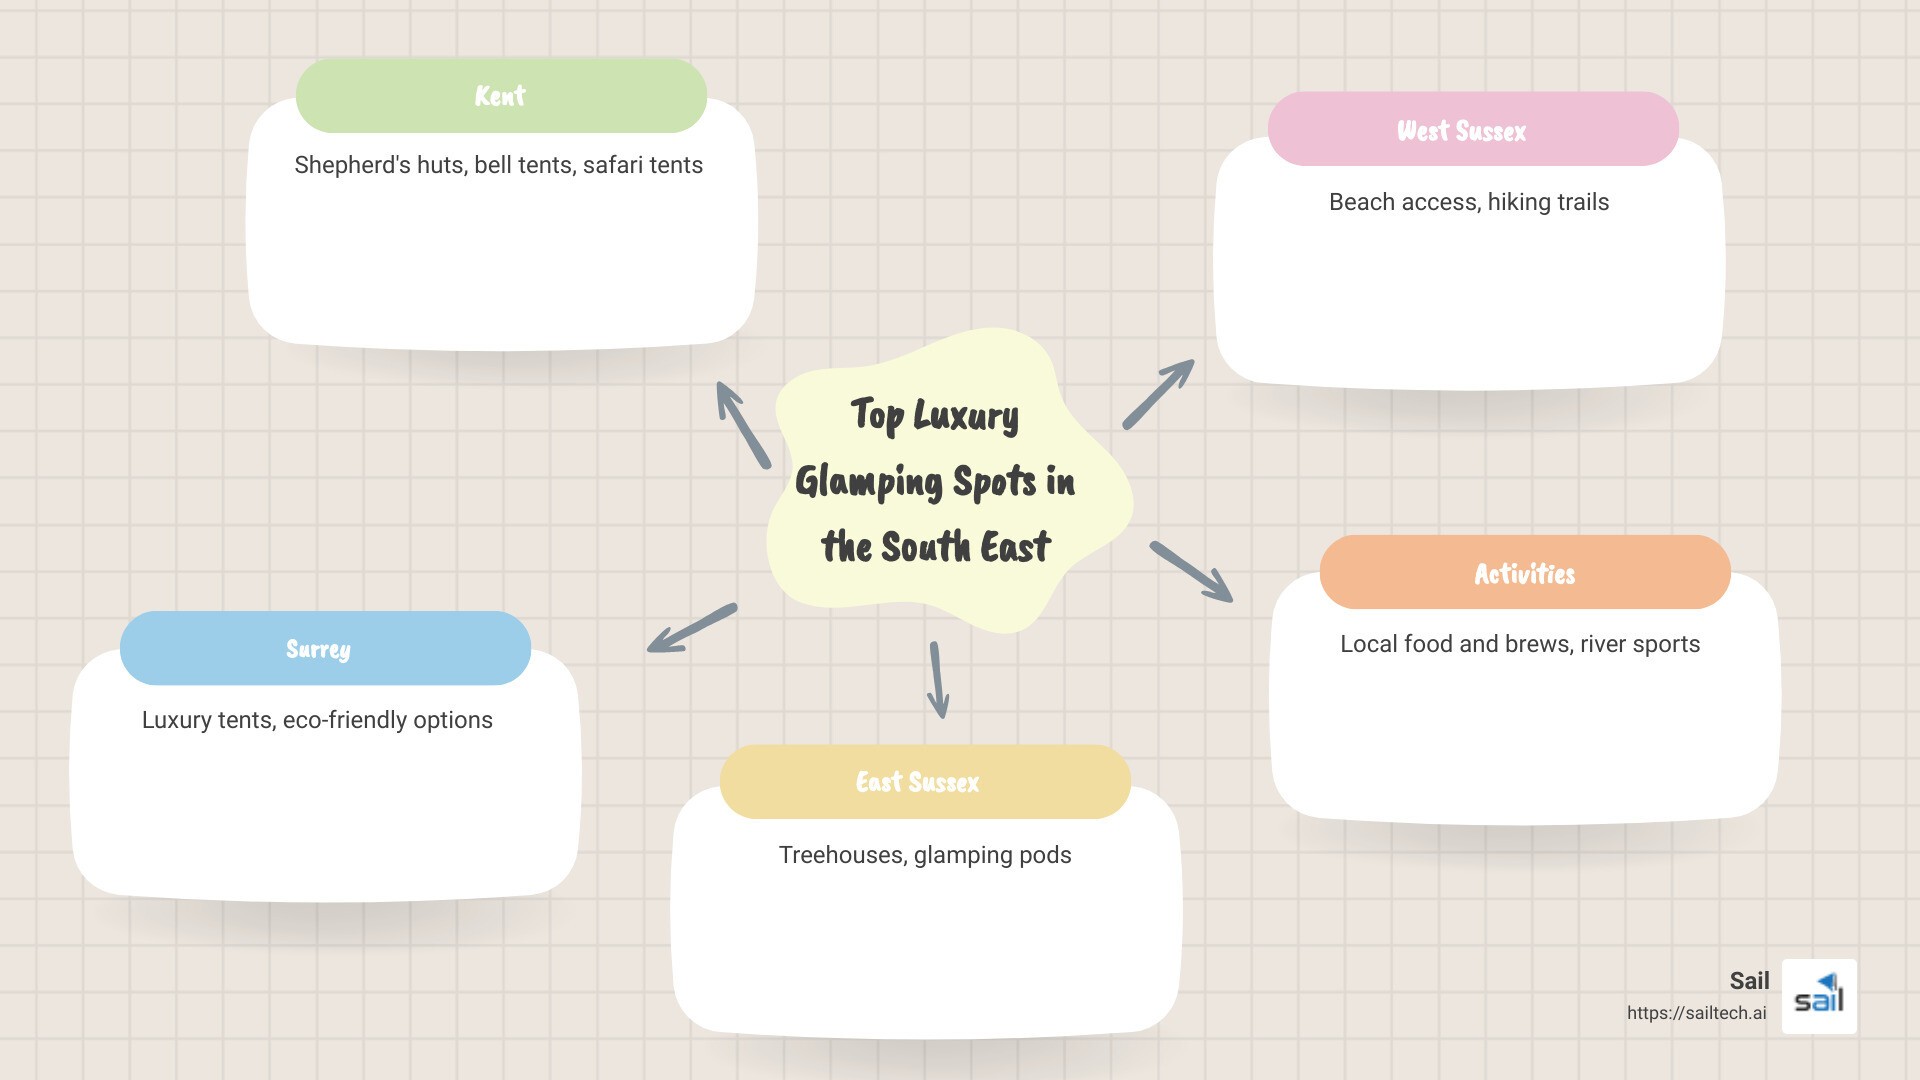Screen dimensions: 1920x1080
Task: Click the Sail logo icon
Action: pos(1819,996)
